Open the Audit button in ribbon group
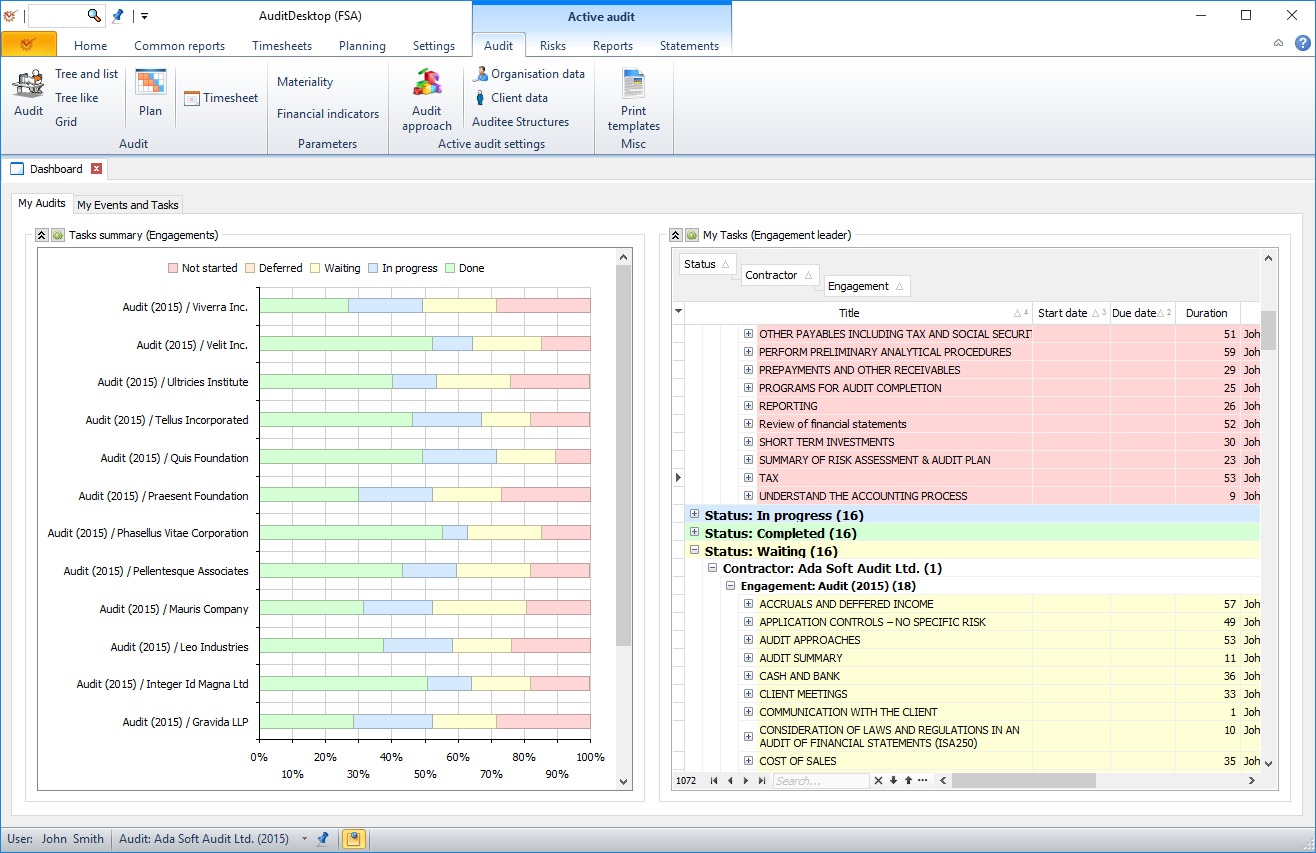The image size is (1316, 853). point(28,94)
